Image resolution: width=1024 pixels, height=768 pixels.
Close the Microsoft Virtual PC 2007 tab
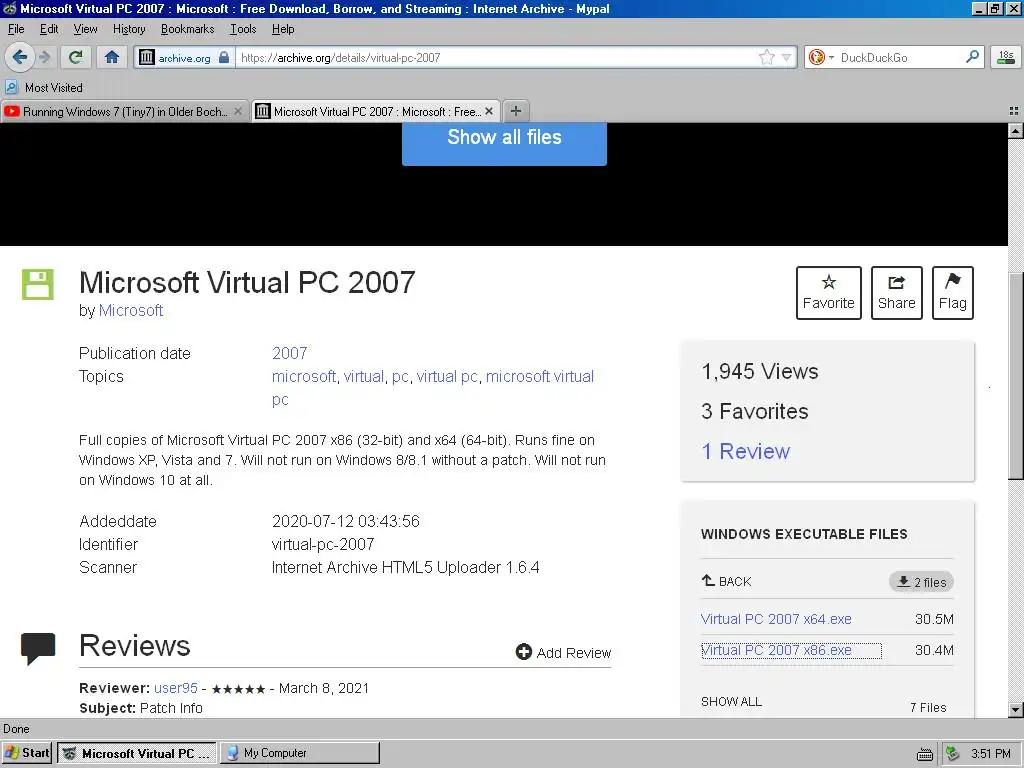[488, 111]
